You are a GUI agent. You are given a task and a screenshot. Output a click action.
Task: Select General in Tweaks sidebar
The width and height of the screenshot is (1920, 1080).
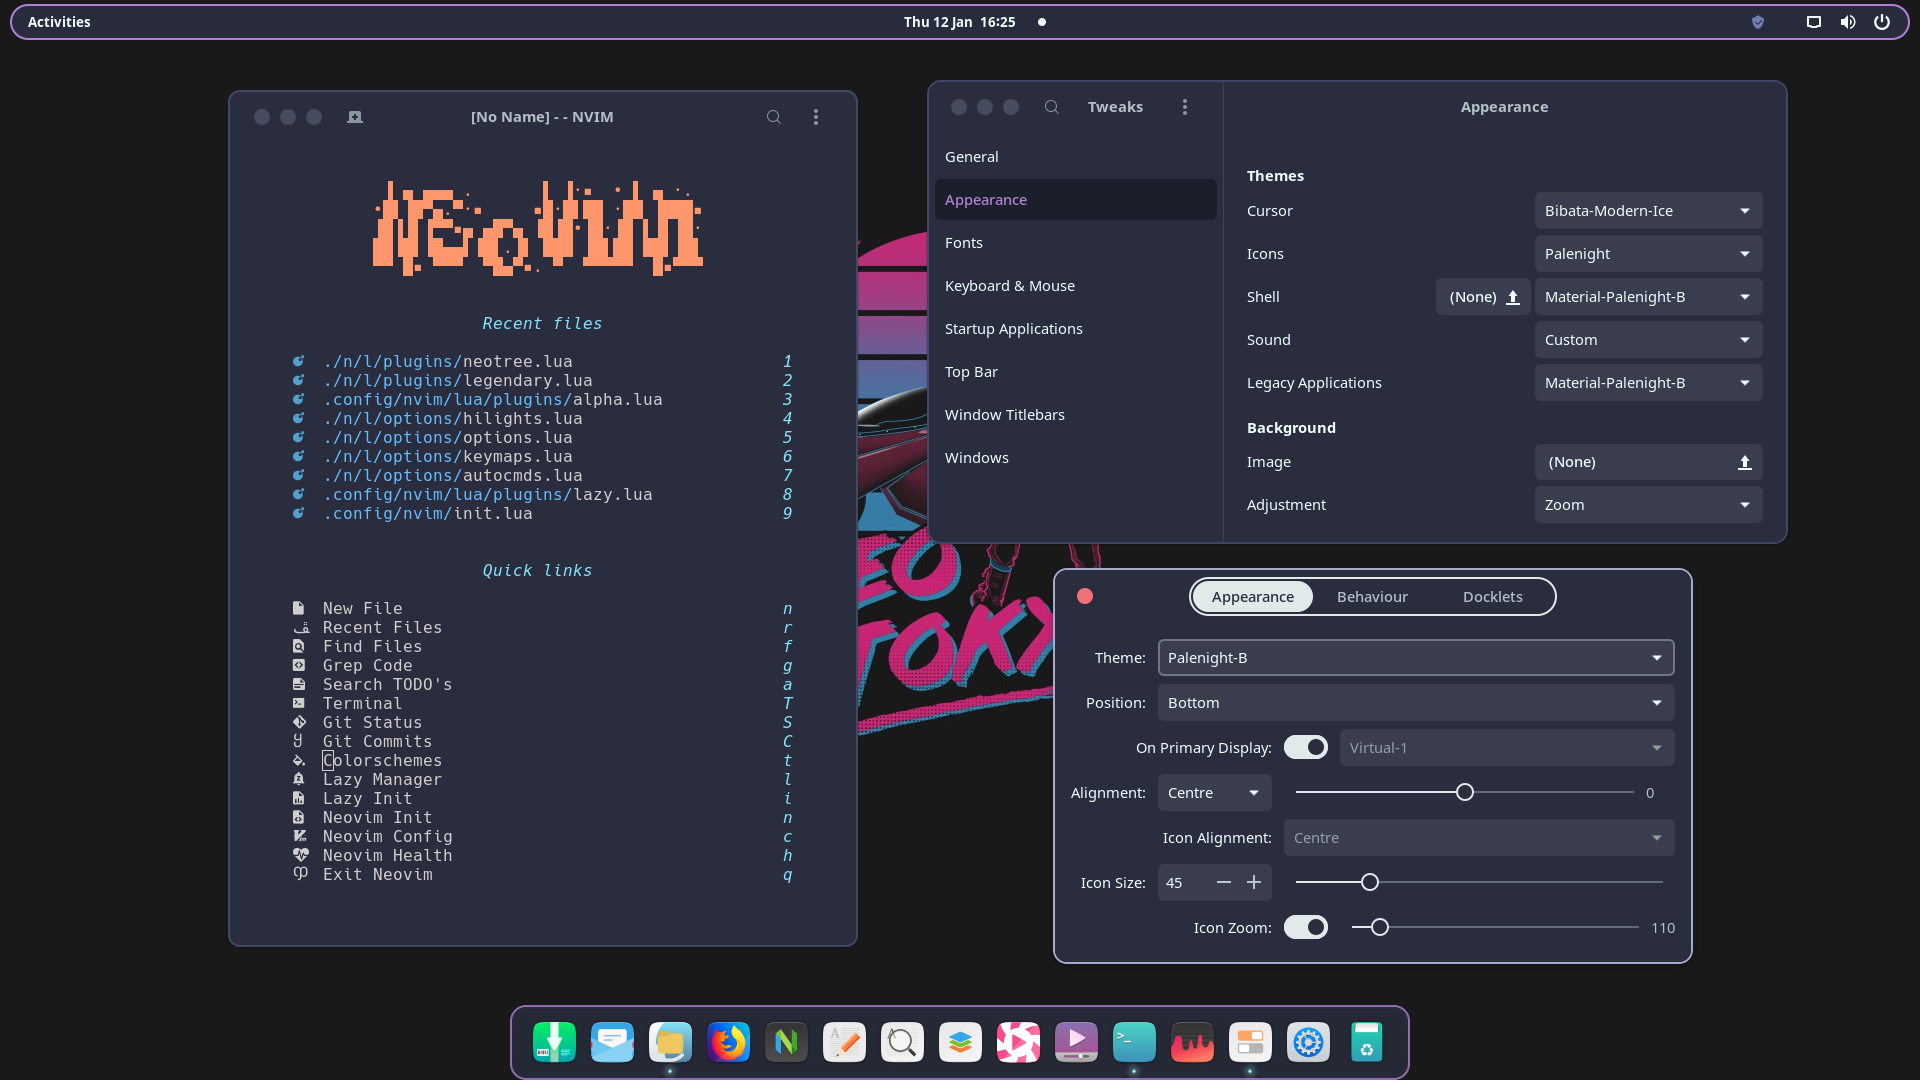point(1075,157)
